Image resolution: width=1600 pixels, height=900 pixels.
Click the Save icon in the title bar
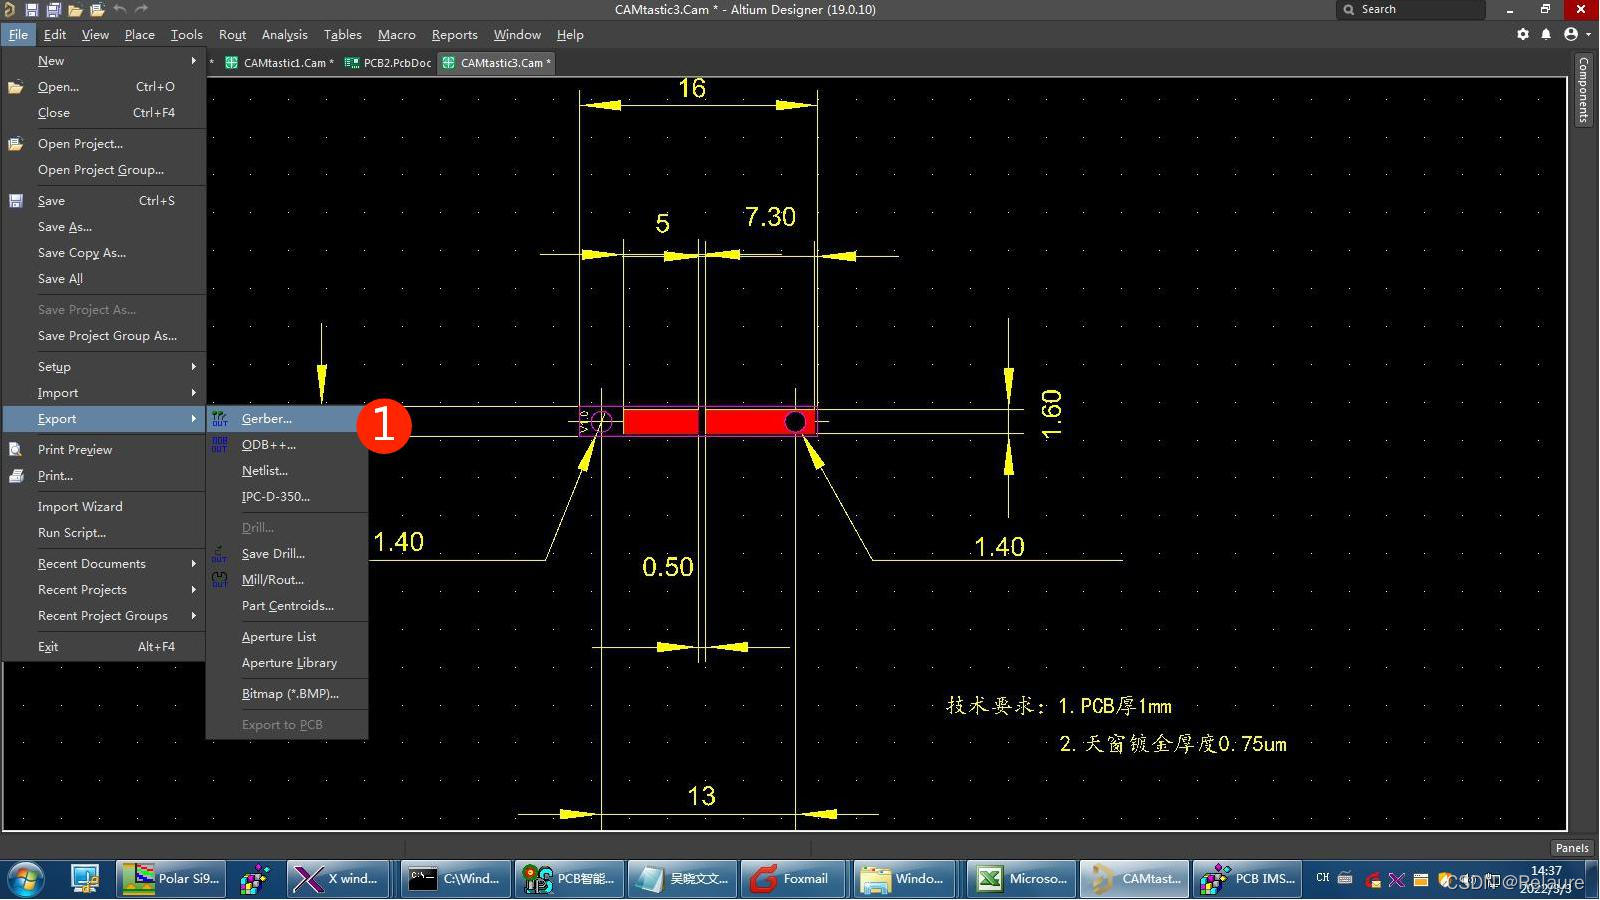pos(32,9)
